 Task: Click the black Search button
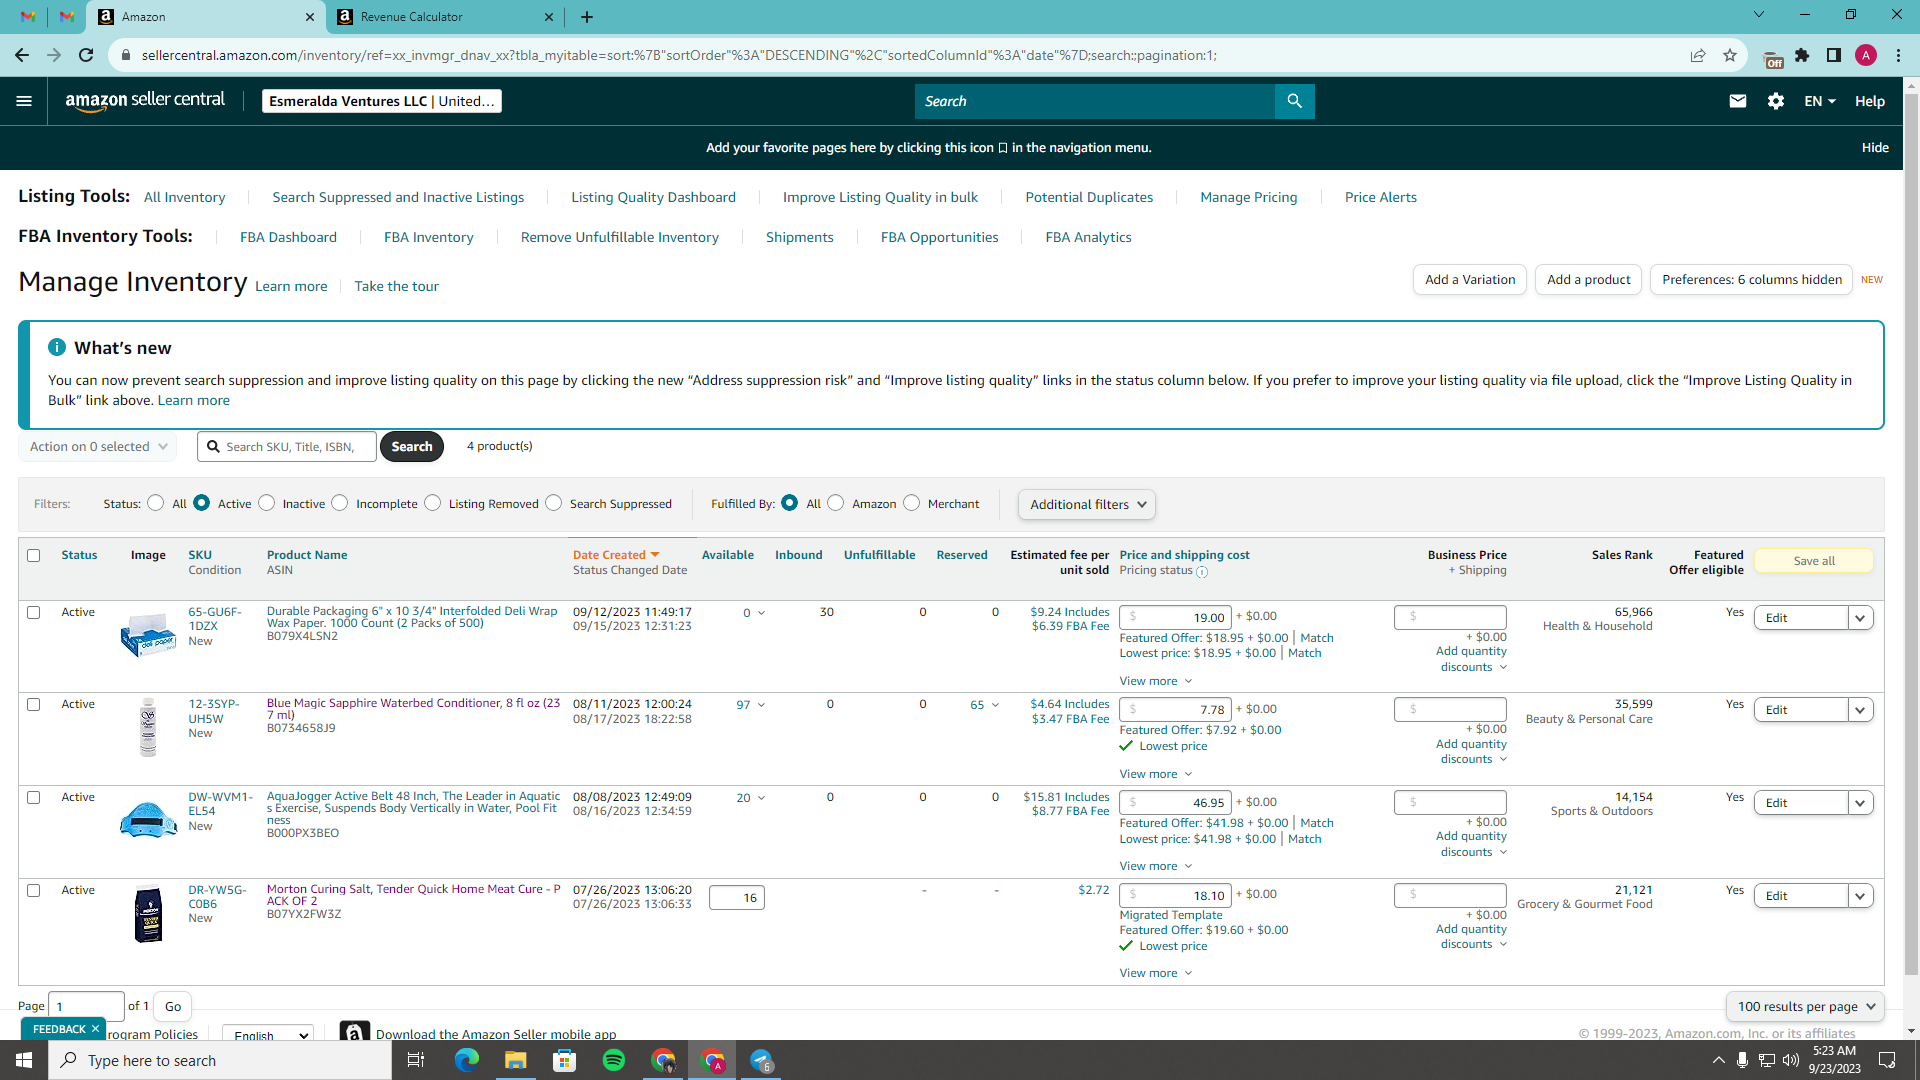click(x=412, y=447)
